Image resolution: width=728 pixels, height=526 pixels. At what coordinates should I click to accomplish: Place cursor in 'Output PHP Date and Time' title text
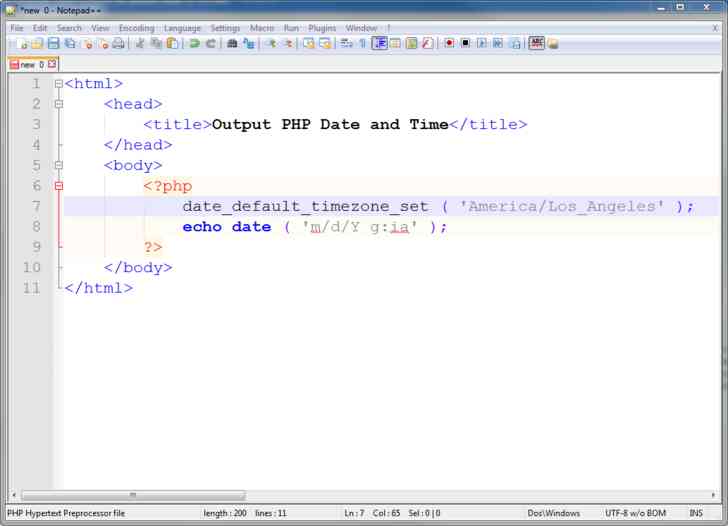click(330, 124)
